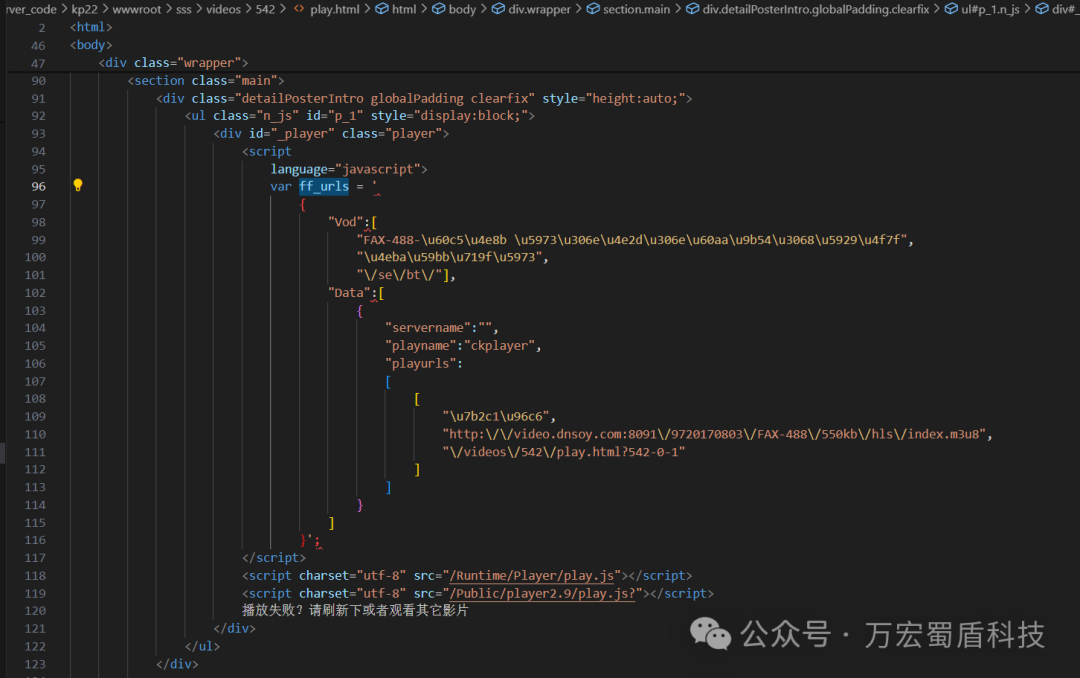
Task: Click line number 96 in the gutter
Action: pyautogui.click(x=38, y=186)
